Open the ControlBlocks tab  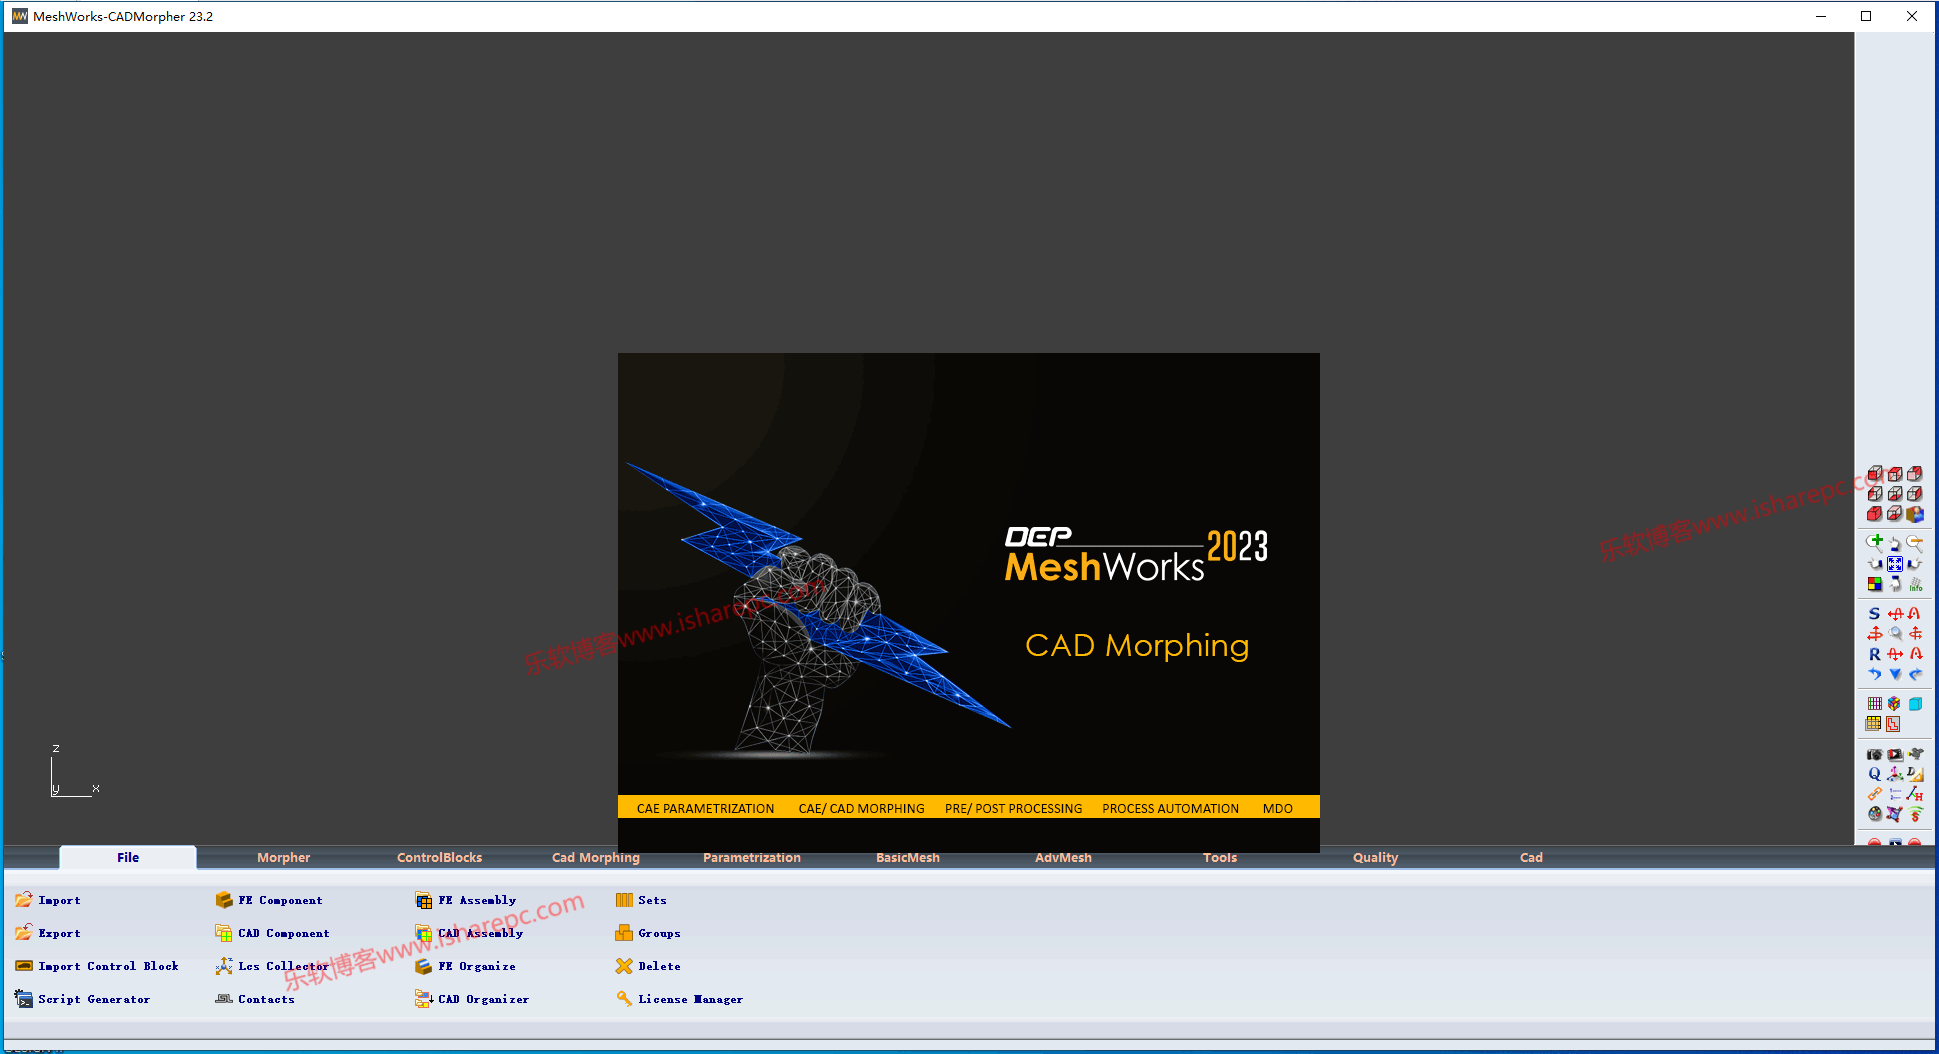[439, 857]
